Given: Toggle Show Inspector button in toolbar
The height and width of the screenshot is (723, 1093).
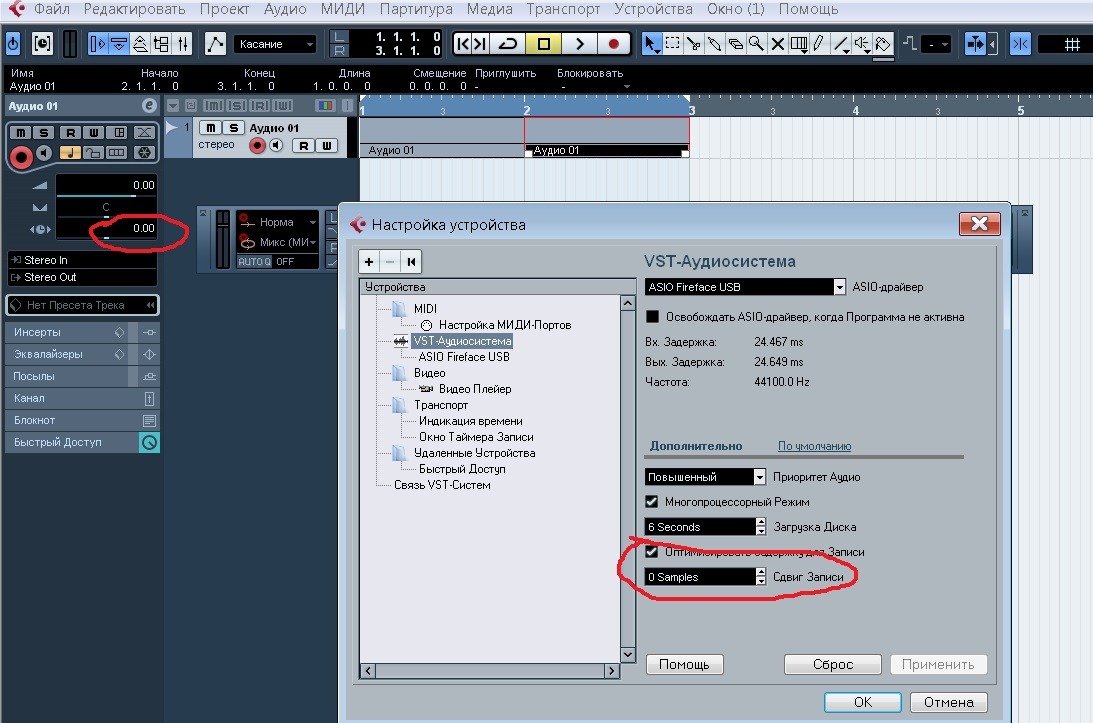Looking at the screenshot, I should click(98, 44).
